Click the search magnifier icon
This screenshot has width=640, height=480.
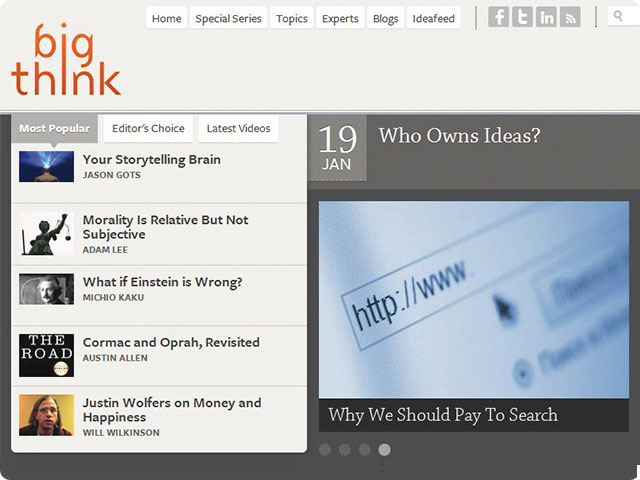(x=618, y=16)
